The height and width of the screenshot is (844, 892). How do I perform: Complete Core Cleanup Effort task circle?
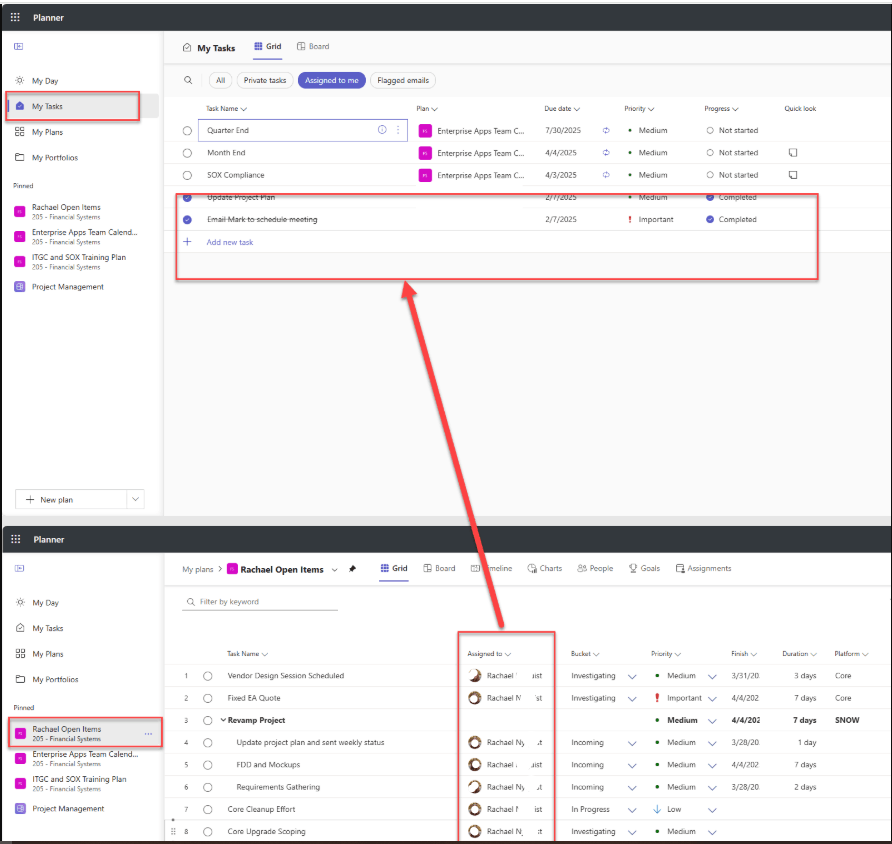pyautogui.click(x=208, y=809)
